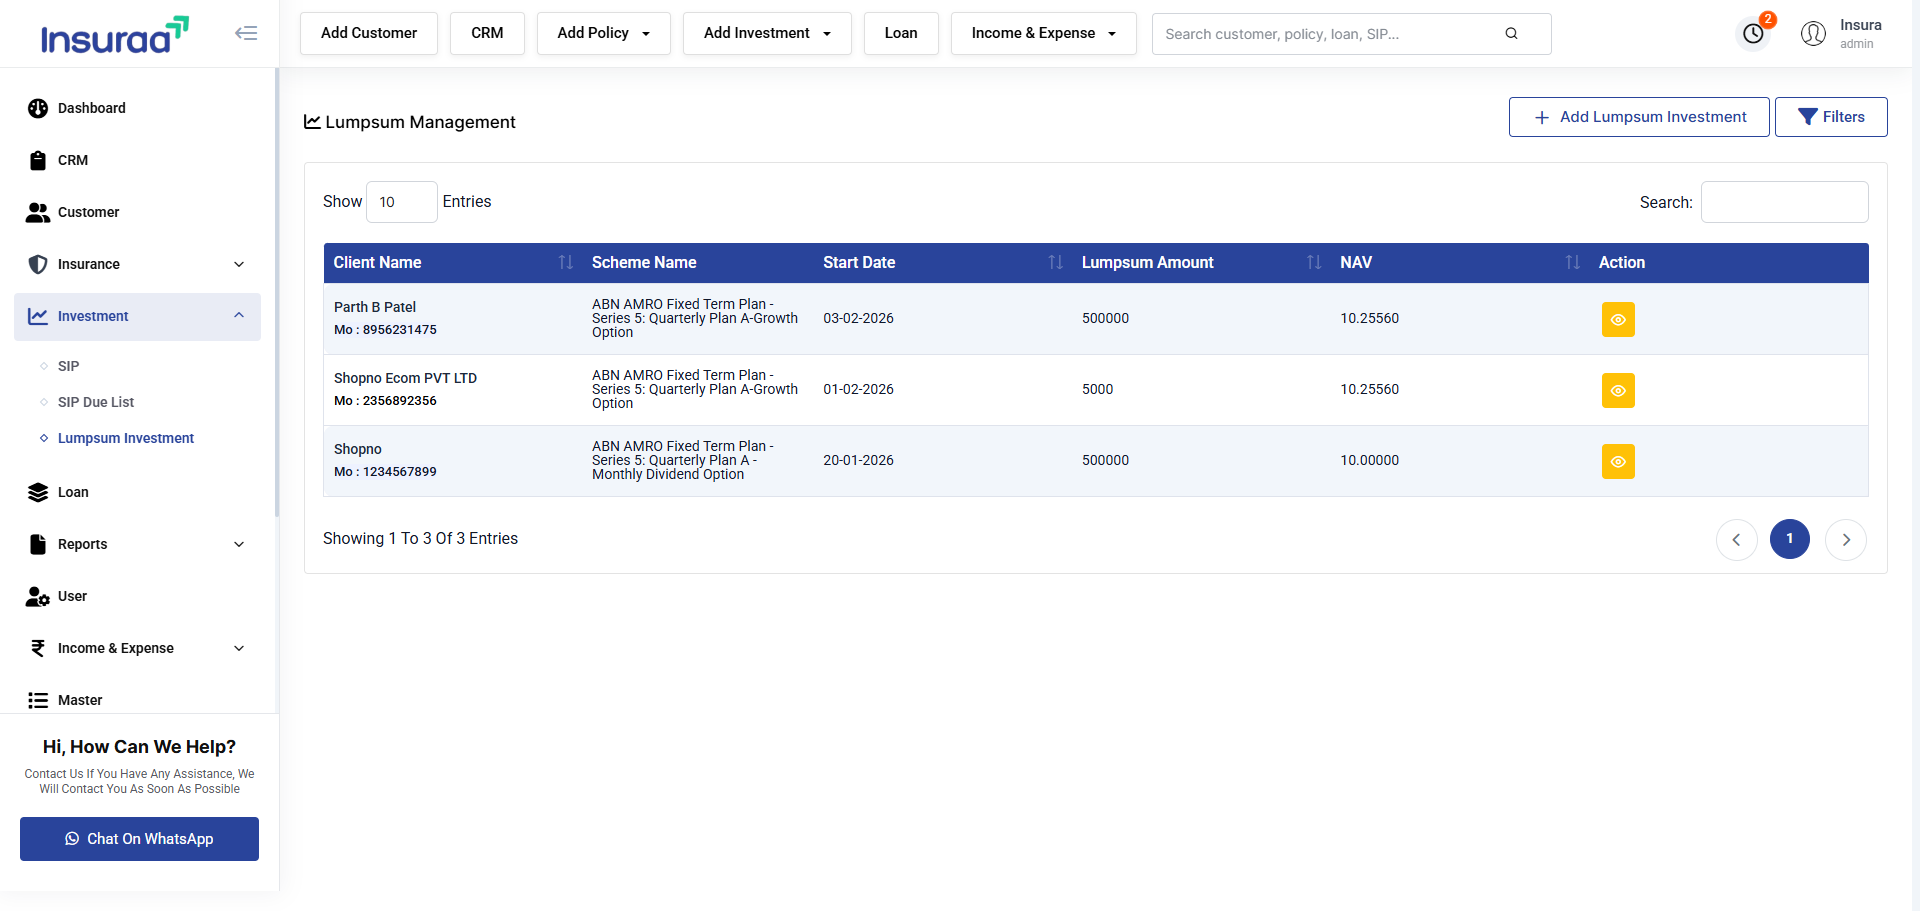Select page 1 pagination button

click(1790, 539)
